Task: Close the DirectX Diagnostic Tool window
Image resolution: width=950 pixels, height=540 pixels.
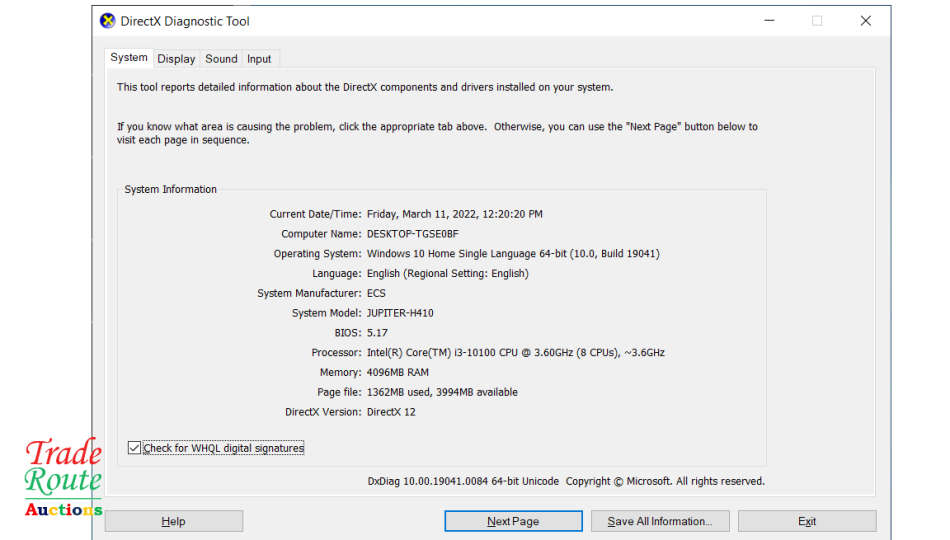Action: click(866, 21)
